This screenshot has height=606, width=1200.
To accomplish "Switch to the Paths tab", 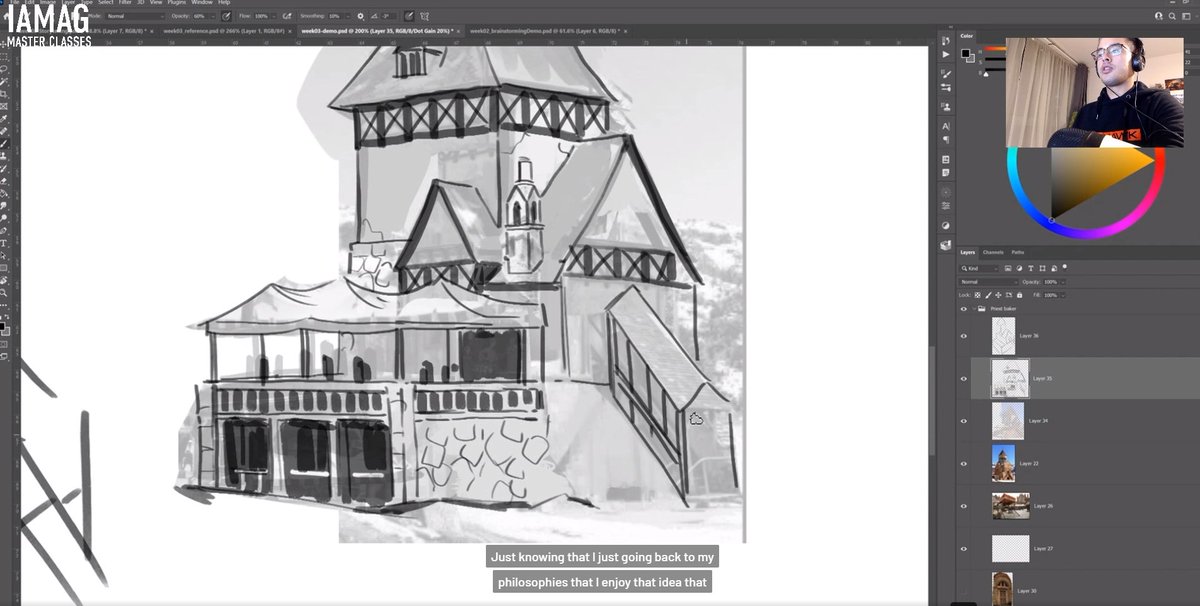I will coord(1018,252).
